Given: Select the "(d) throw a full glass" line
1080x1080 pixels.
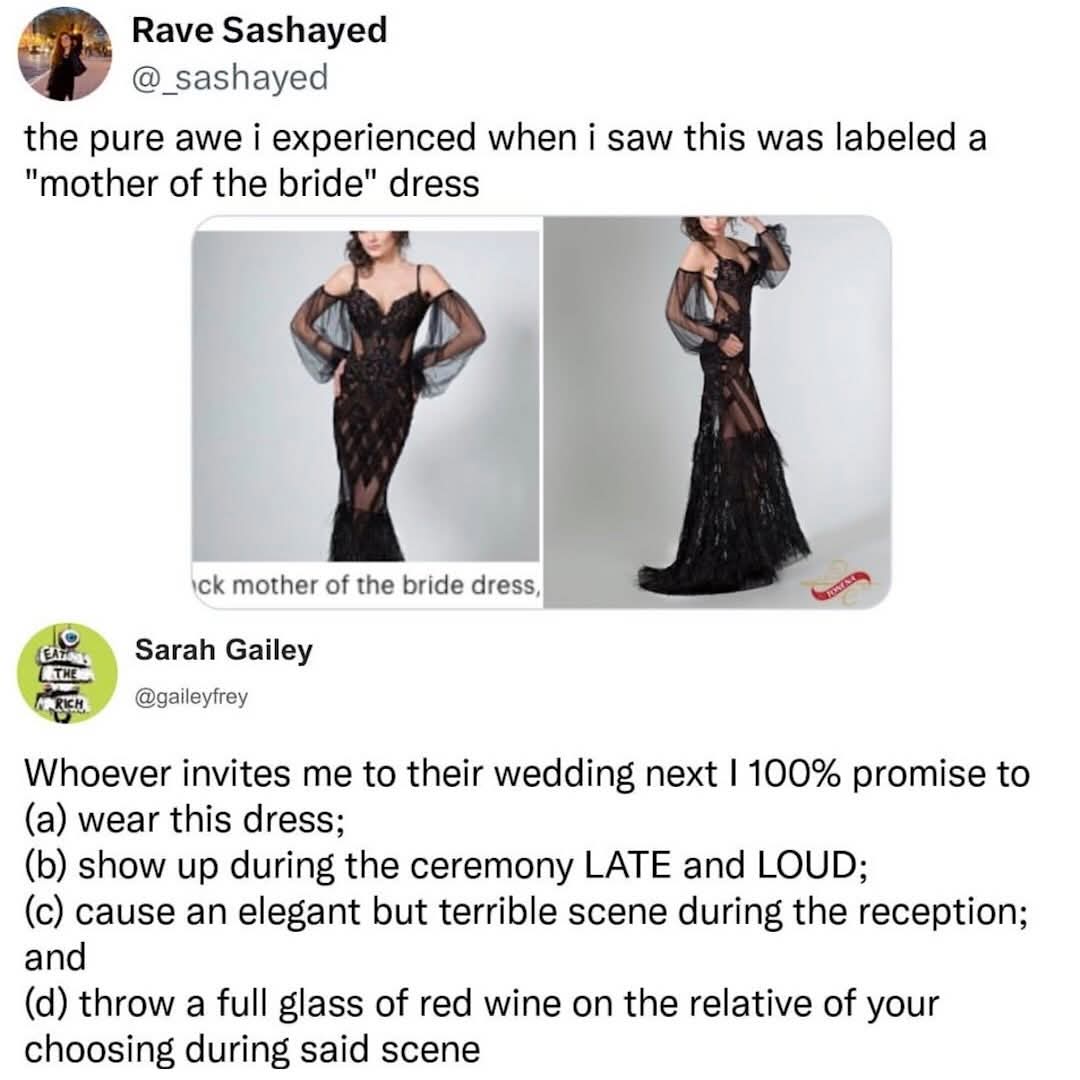Looking at the screenshot, I should (x=480, y=1004).
